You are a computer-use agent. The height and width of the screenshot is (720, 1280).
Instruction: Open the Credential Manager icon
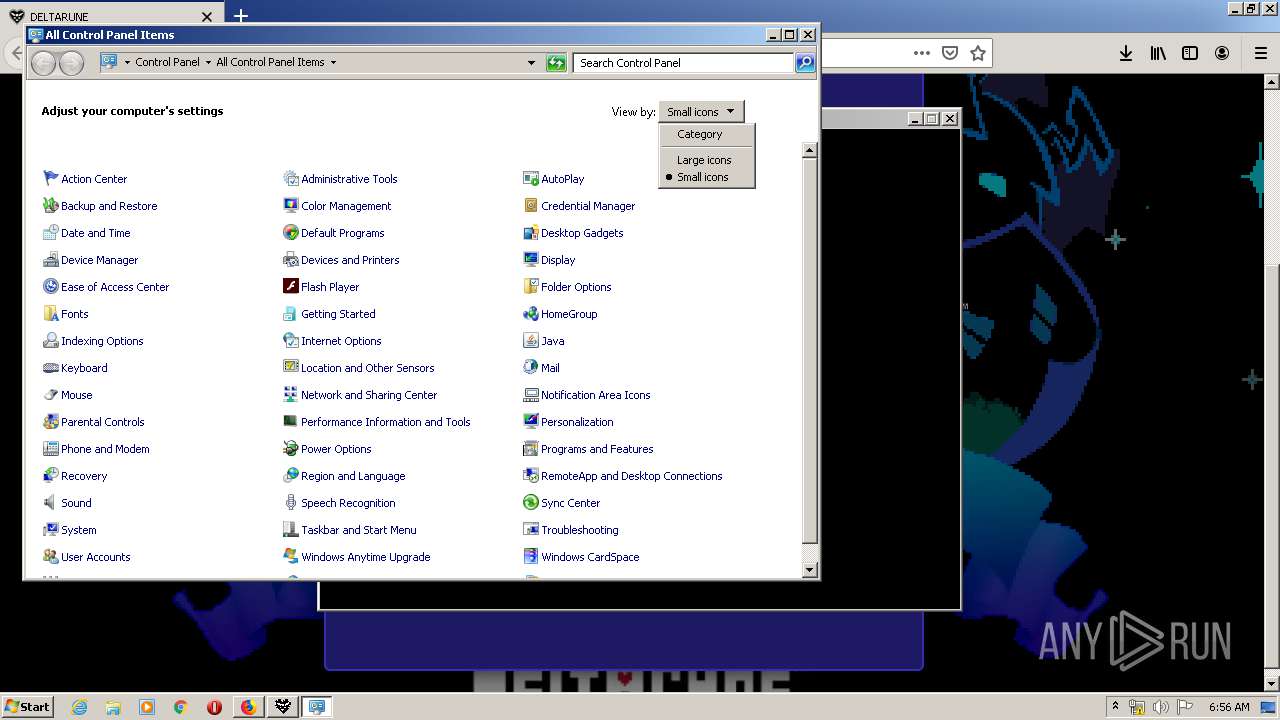pos(531,205)
